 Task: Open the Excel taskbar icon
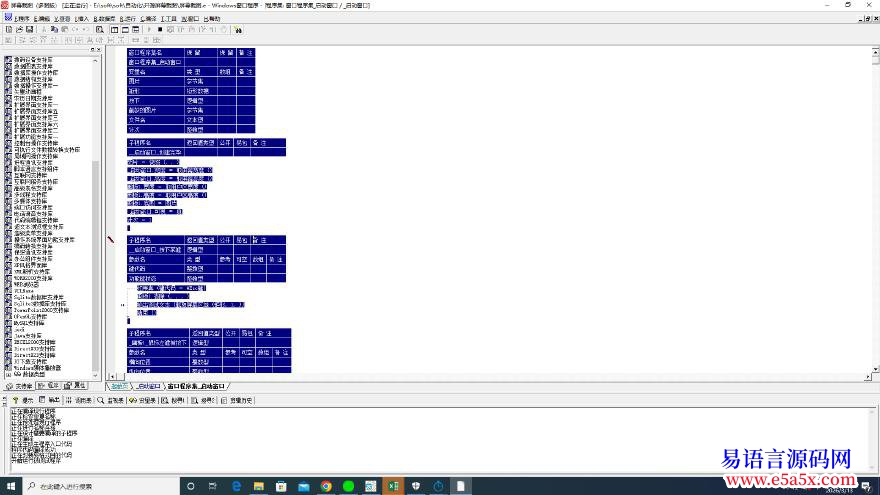point(393,486)
